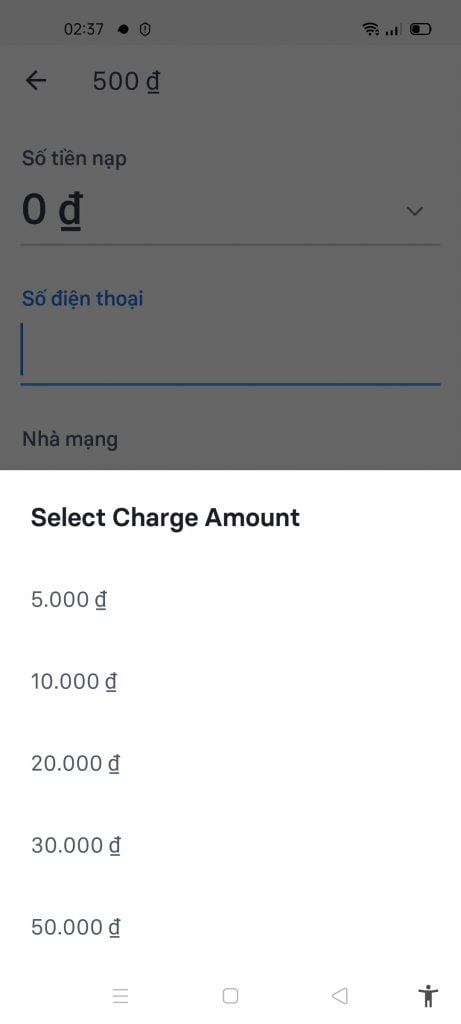Pick the 50.000 đ charge amount
The image size is (461, 1024).
230,927
